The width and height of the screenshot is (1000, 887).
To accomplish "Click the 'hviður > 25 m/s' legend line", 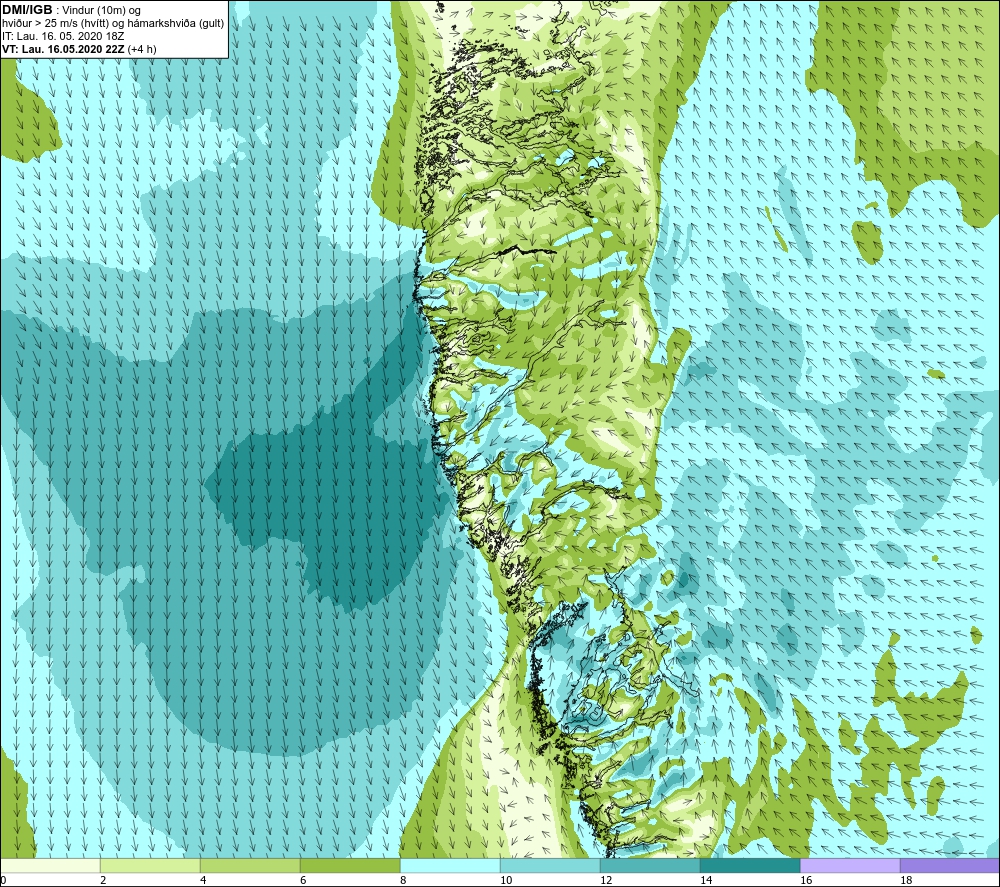I will click(113, 23).
